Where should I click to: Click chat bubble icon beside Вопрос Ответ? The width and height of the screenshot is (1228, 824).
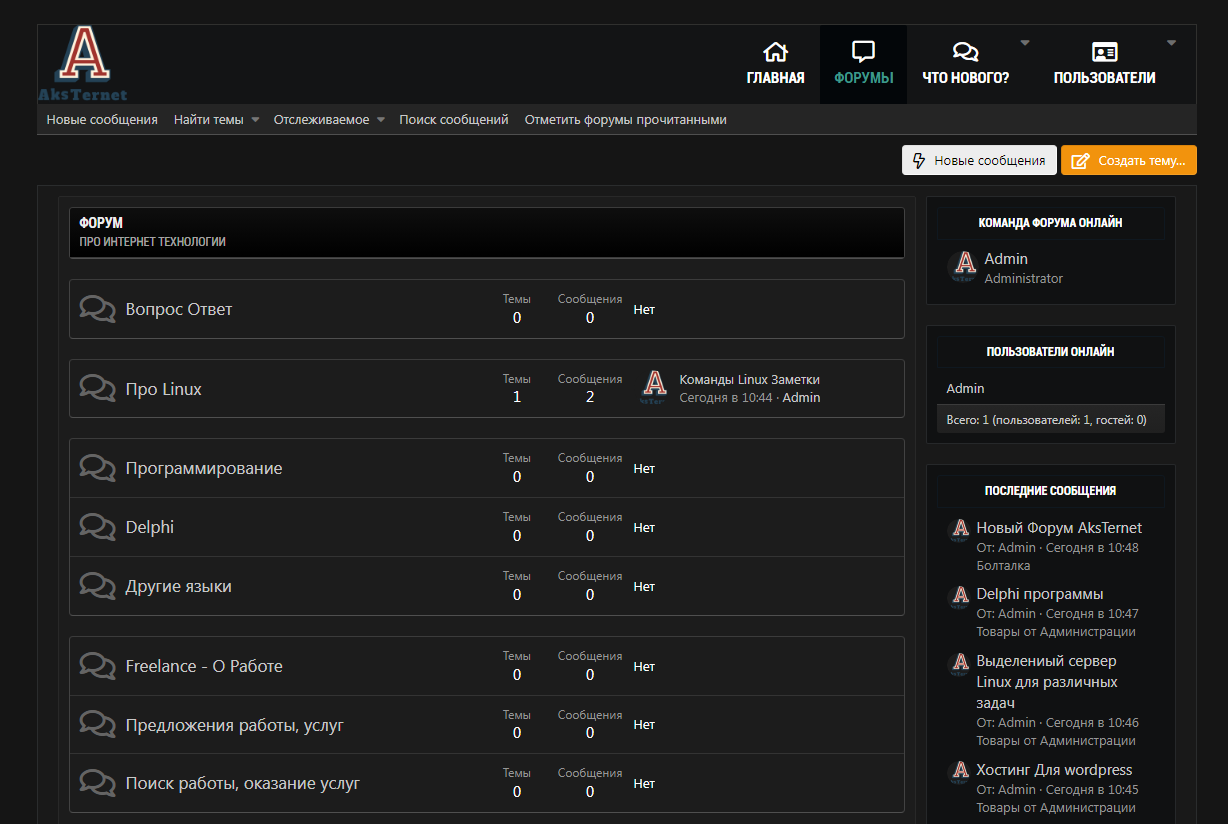click(97, 309)
